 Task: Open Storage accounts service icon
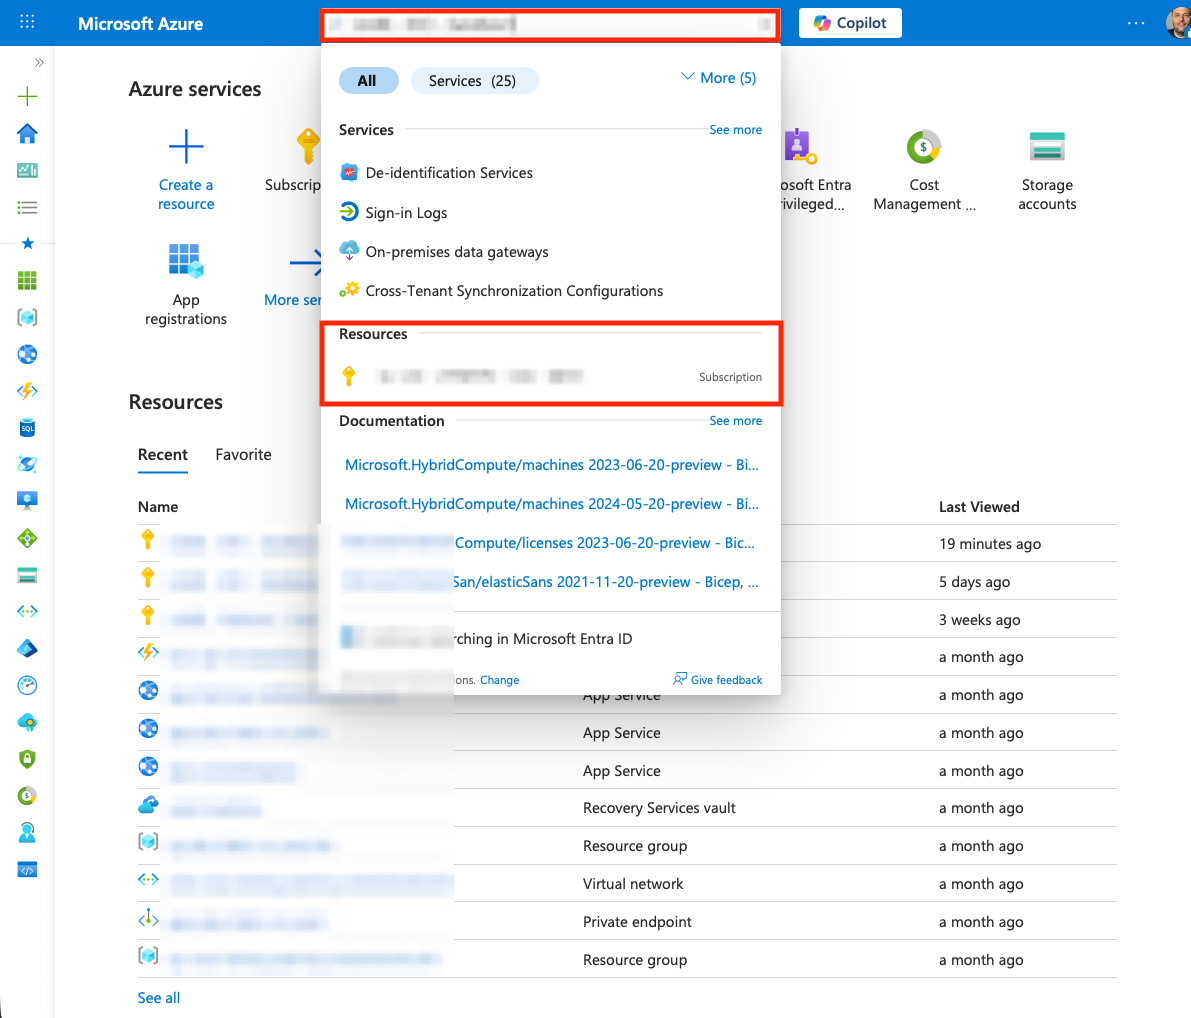[x=1047, y=148]
